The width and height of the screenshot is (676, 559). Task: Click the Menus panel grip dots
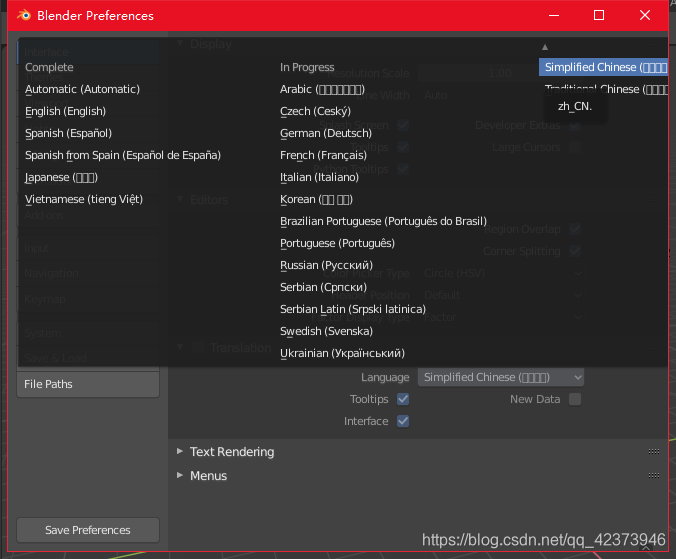pyautogui.click(x=654, y=475)
